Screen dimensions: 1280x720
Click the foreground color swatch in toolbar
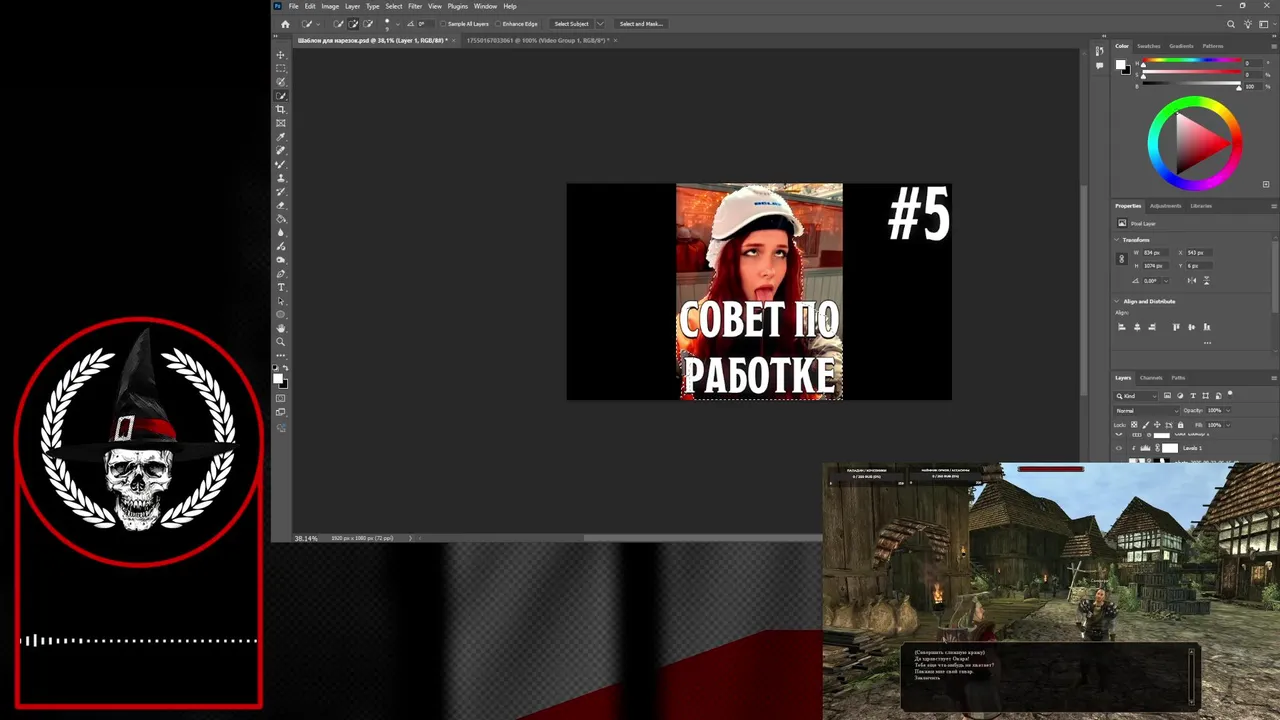pyautogui.click(x=278, y=379)
